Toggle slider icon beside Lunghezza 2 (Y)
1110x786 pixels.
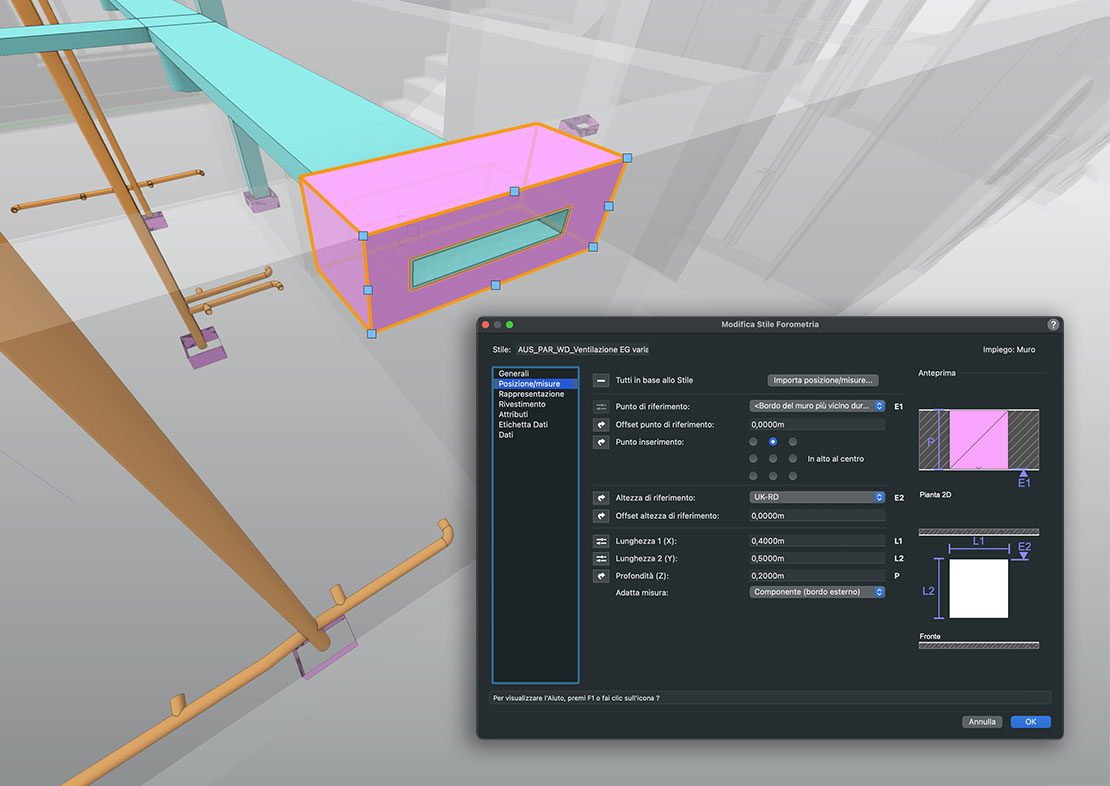(x=601, y=558)
